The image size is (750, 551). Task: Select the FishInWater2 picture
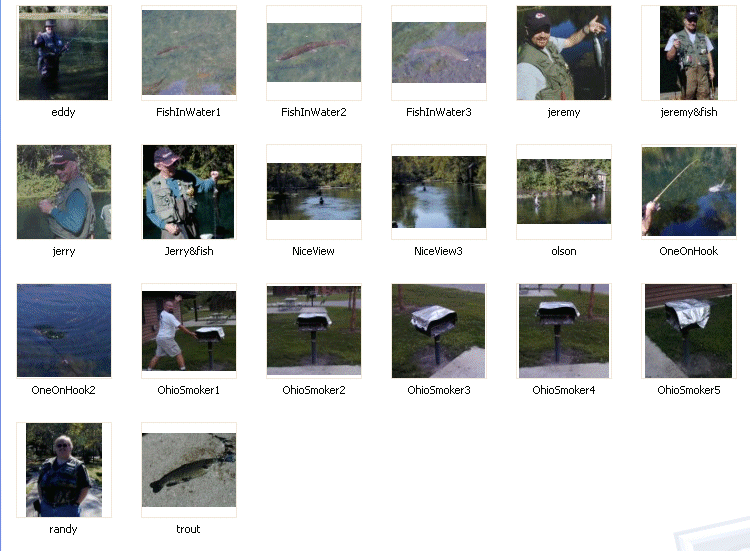314,53
